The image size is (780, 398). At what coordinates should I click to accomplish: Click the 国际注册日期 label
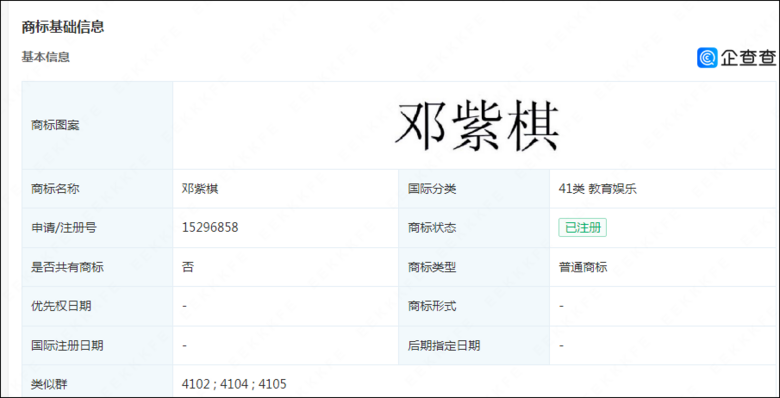tap(67, 345)
